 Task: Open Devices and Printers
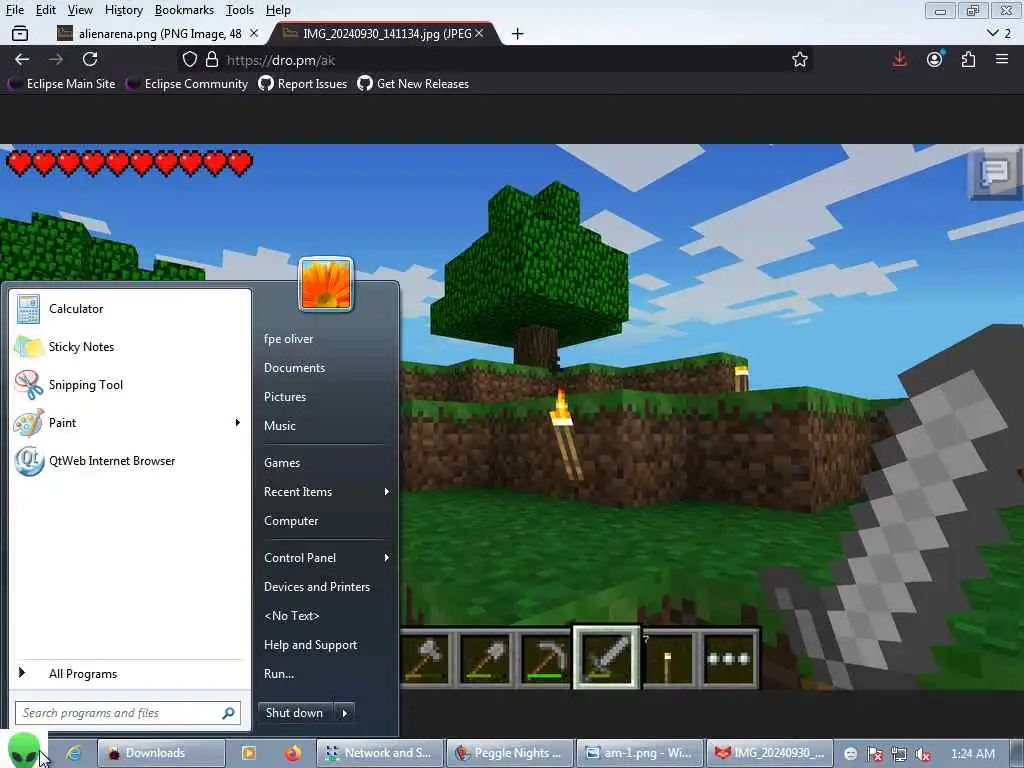coord(317,586)
